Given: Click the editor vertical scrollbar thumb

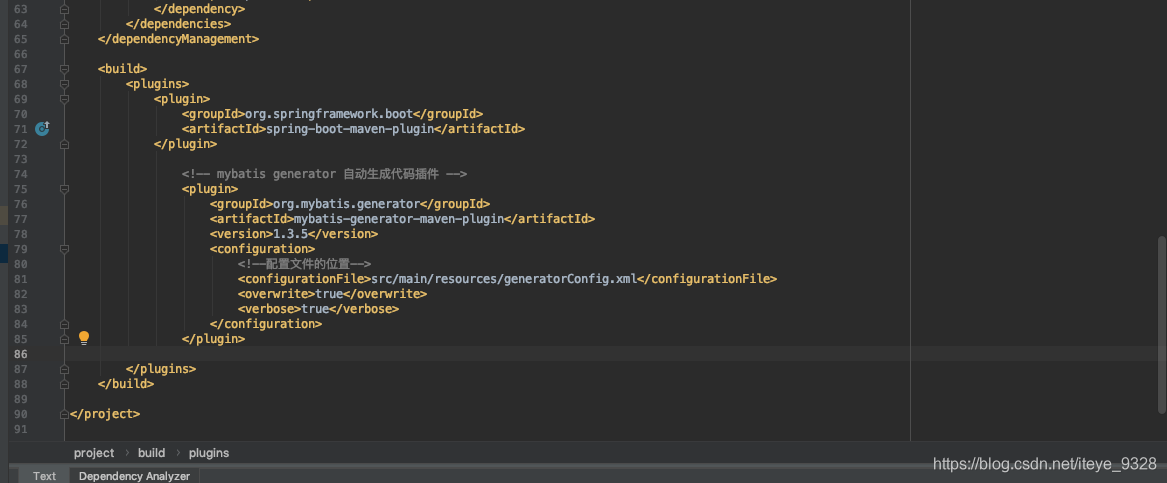Looking at the screenshot, I should pyautogui.click(x=1162, y=324).
